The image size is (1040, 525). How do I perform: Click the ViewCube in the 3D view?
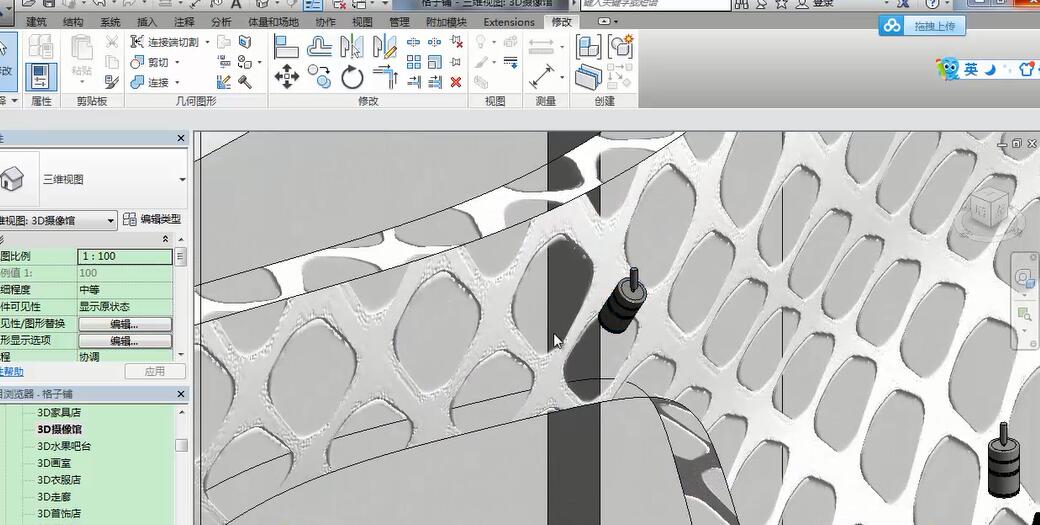pos(985,210)
